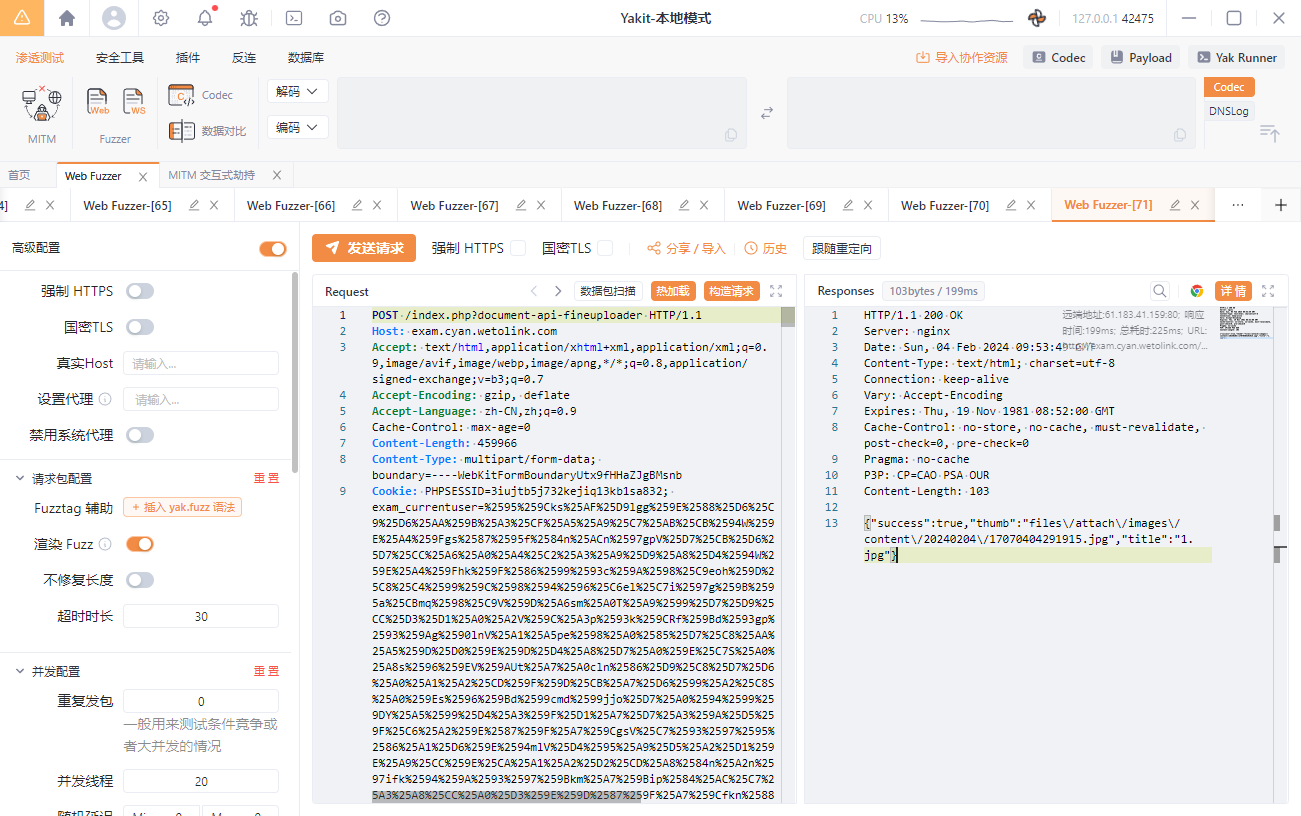Switch to the 首页 tab
This screenshot has width=1301, height=816.
click(x=19, y=175)
